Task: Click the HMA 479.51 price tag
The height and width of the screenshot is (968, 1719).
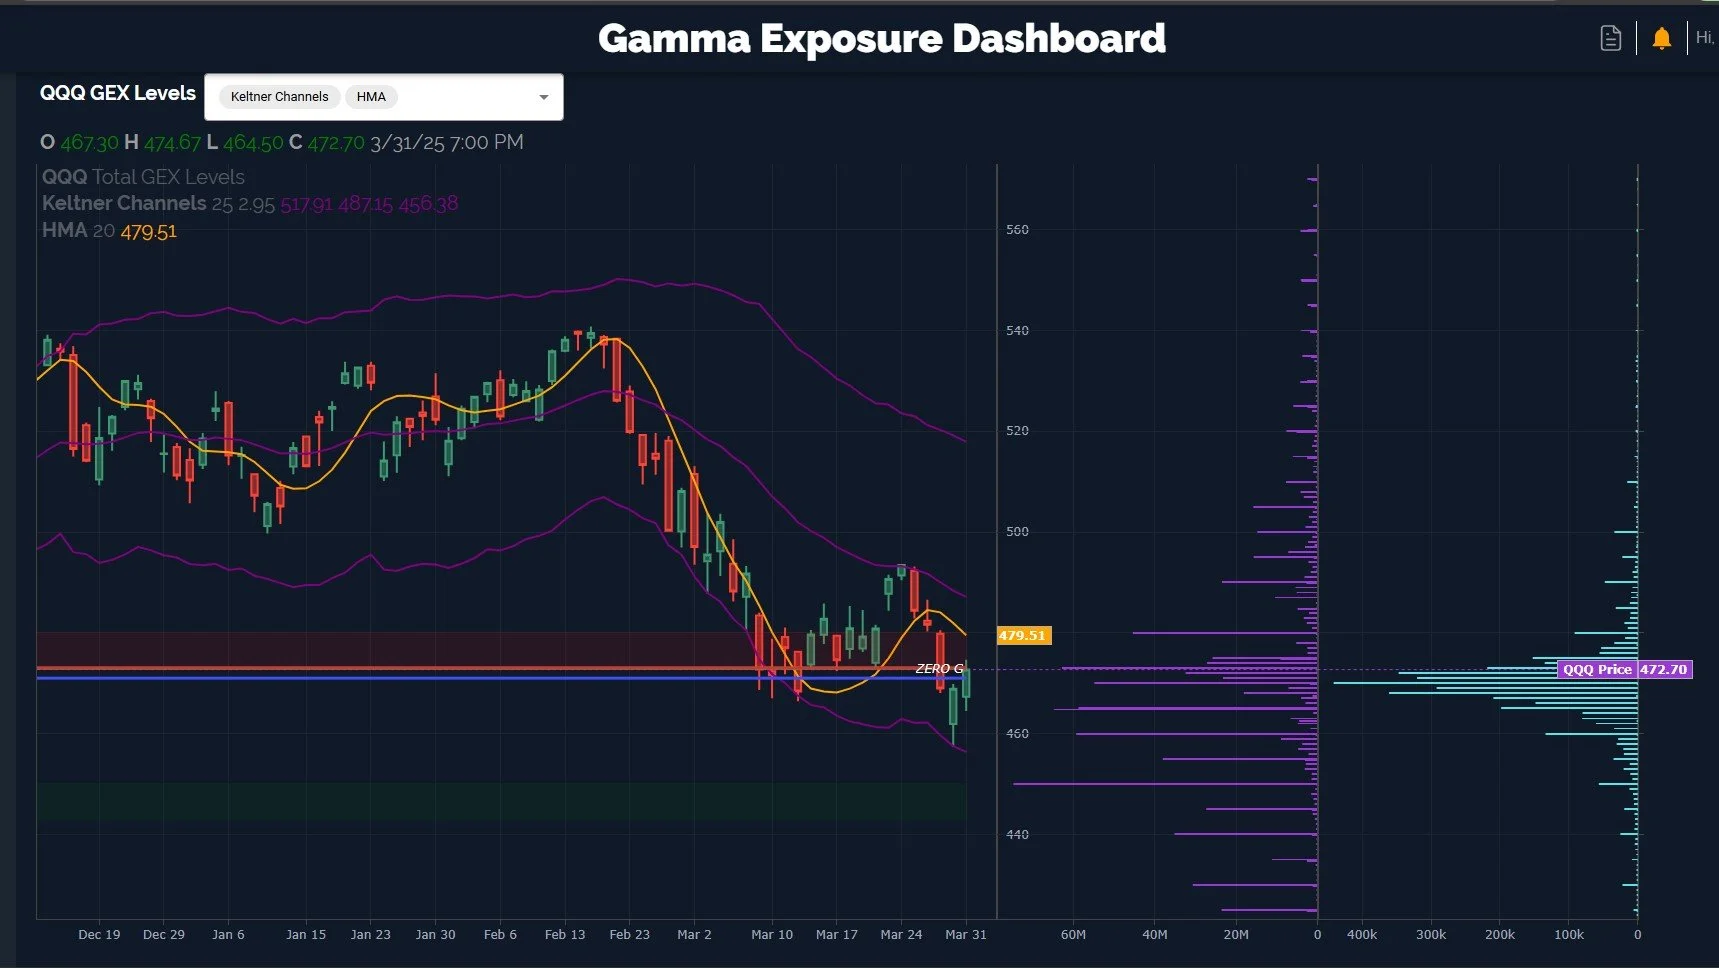Action: pyautogui.click(x=1023, y=635)
